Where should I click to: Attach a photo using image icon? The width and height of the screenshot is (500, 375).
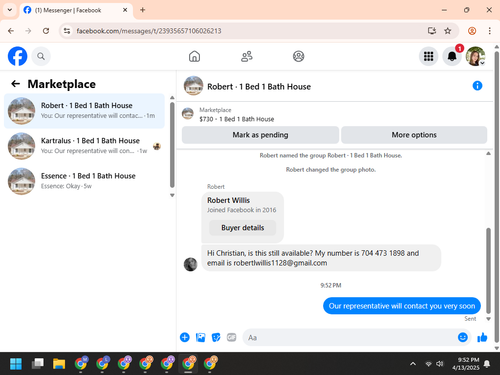200,337
